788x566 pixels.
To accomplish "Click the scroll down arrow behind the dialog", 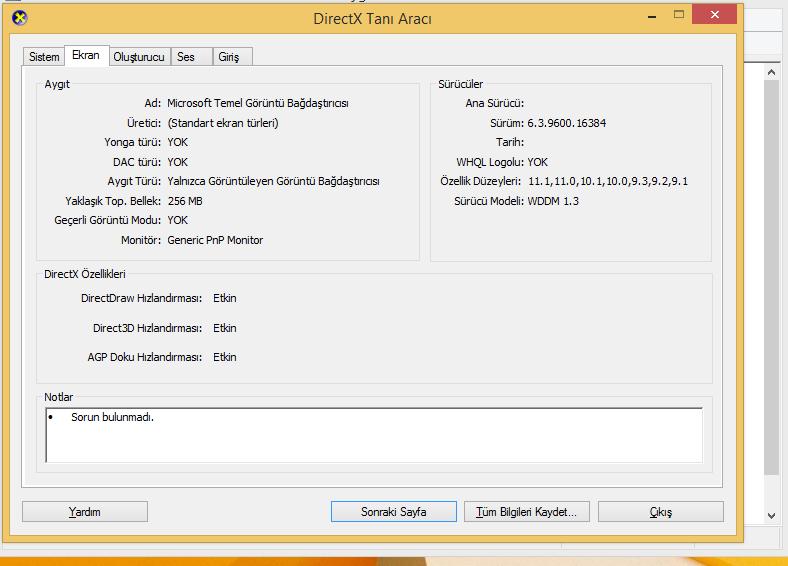I will 771,515.
